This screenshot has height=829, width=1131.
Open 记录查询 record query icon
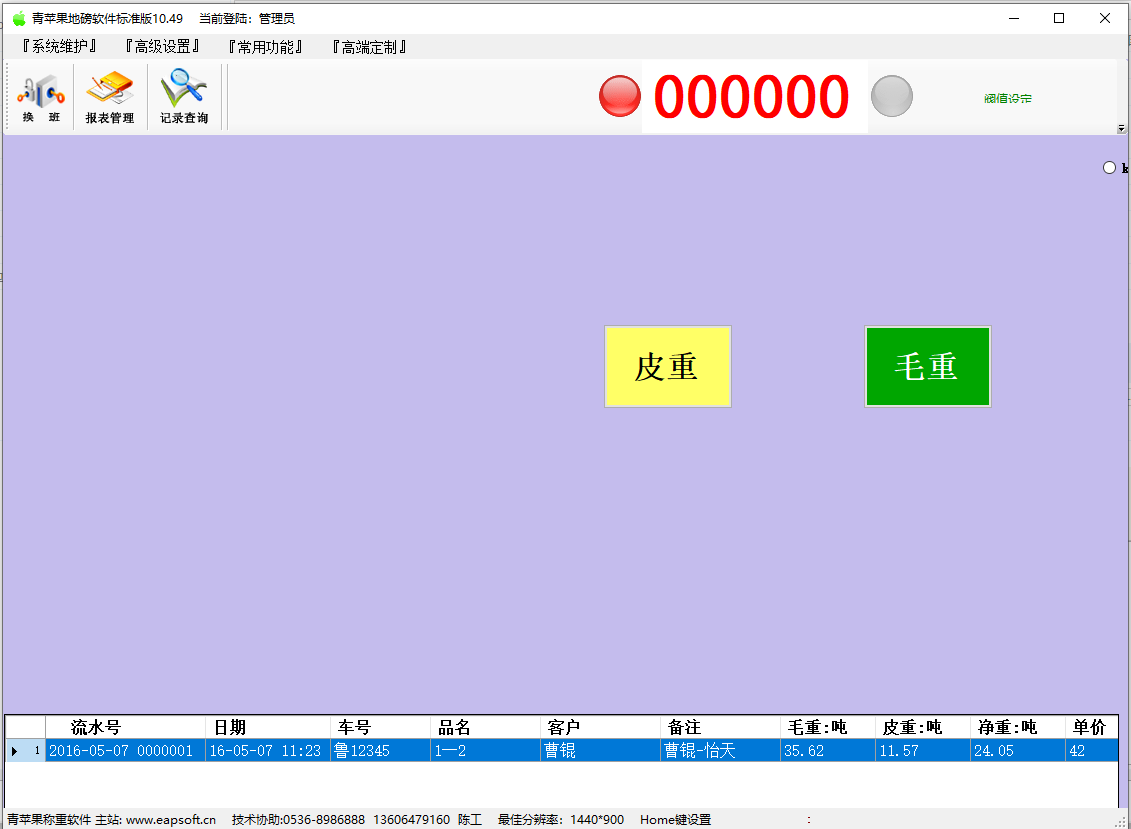pos(183,96)
